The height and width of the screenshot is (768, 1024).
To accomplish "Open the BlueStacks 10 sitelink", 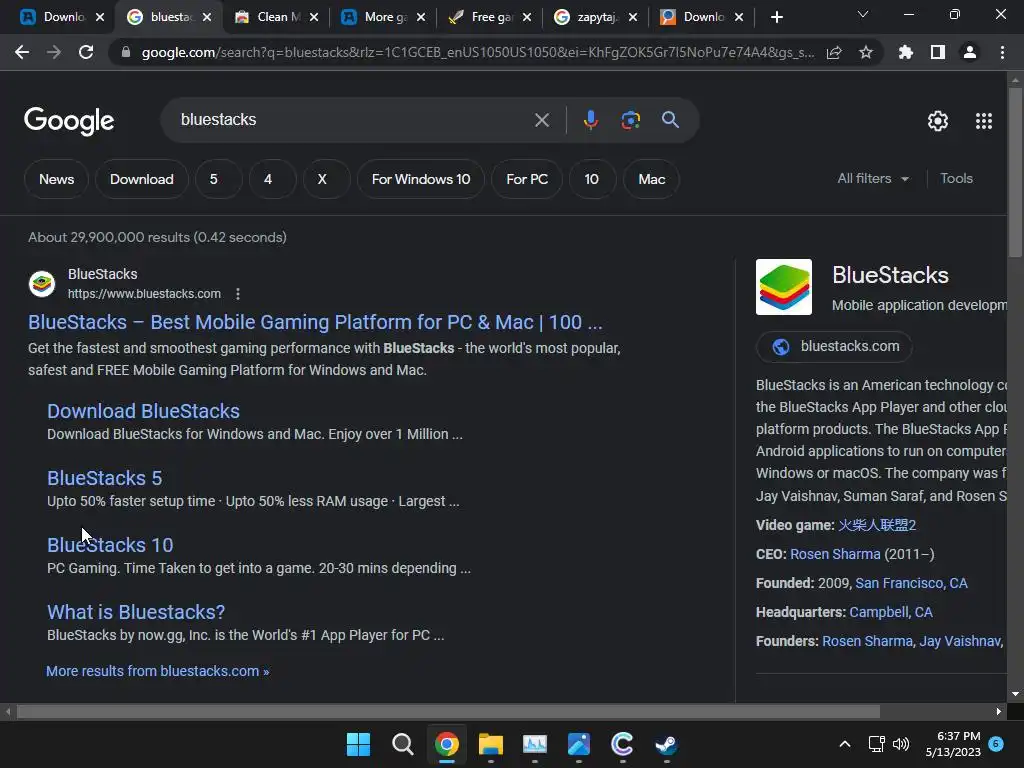I will point(110,545).
